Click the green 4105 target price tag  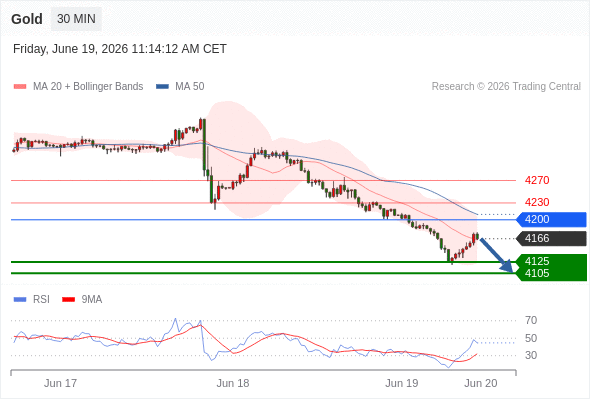click(551, 274)
